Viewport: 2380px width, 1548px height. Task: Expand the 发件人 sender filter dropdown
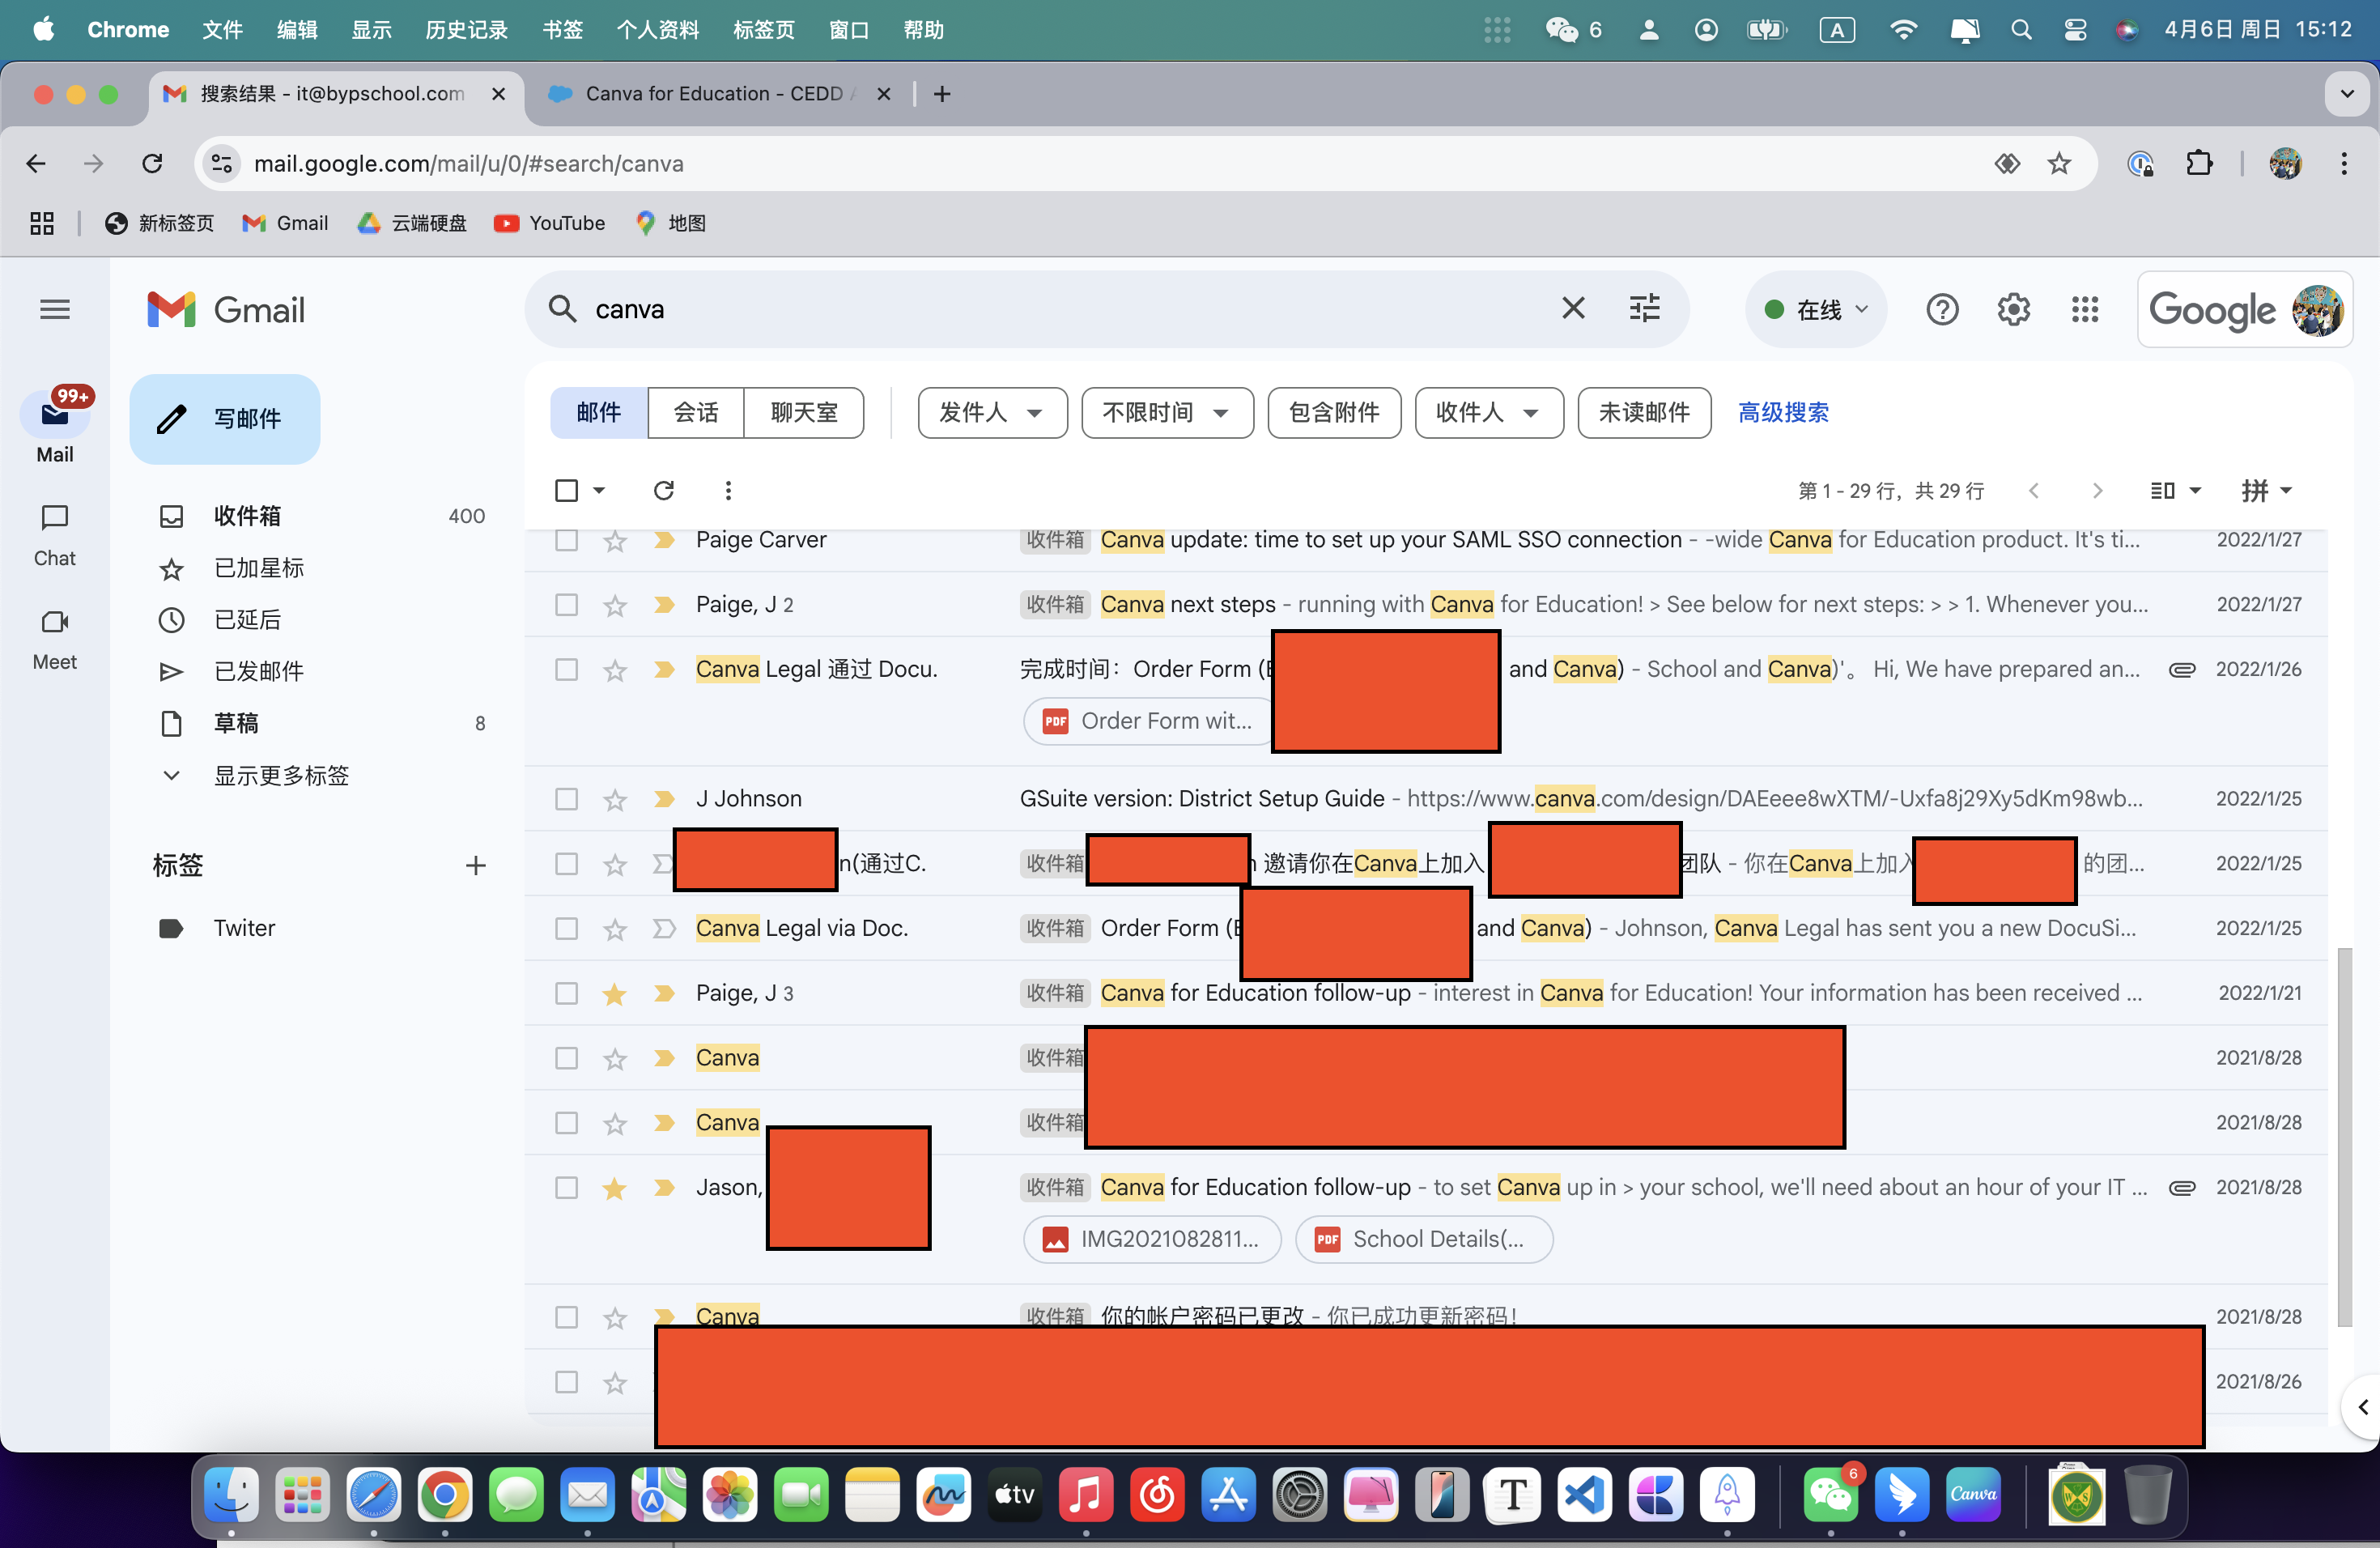point(992,413)
